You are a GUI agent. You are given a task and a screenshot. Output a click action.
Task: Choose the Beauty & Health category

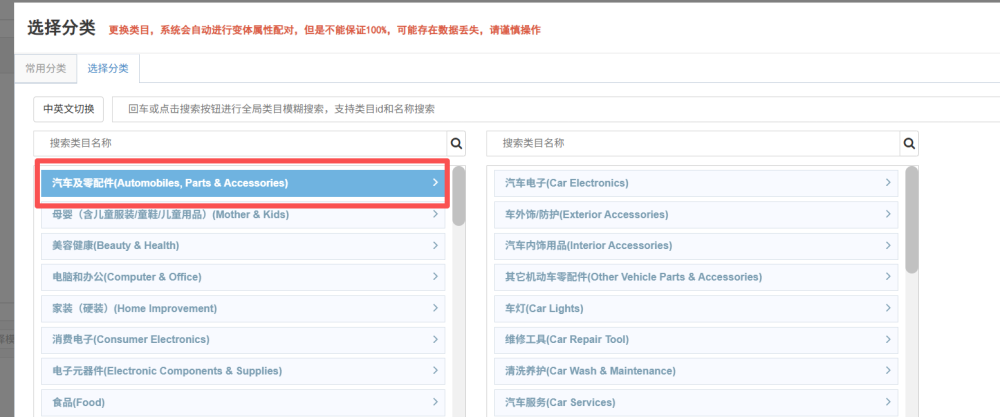[x=243, y=245]
